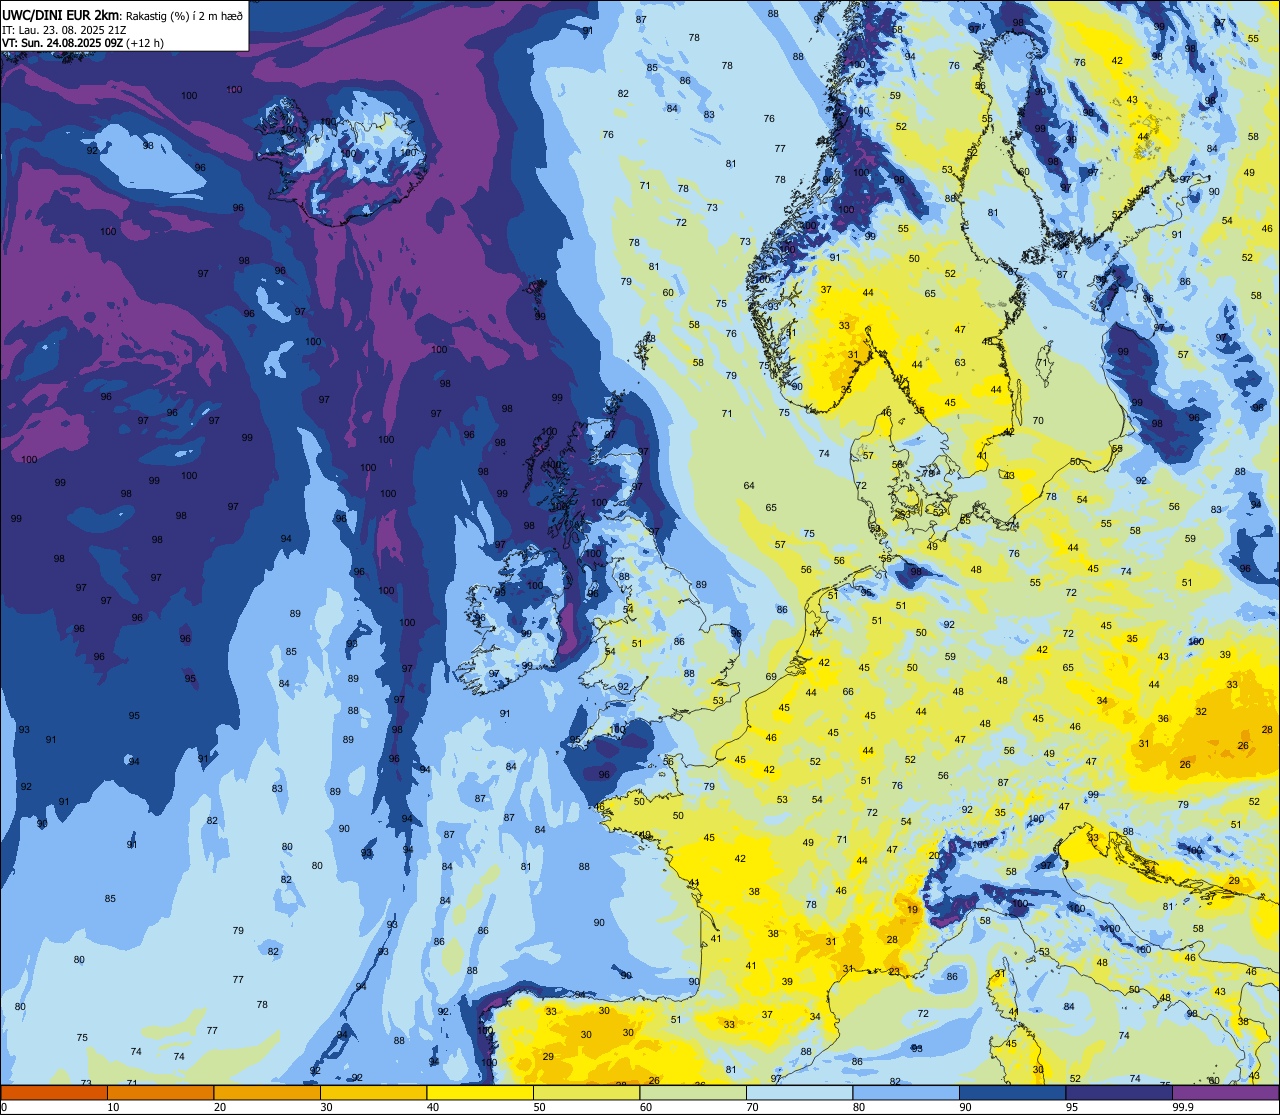The image size is (1280, 1115).
Task: Click the 19 humidity value in southeastern France
Action: click(x=912, y=909)
